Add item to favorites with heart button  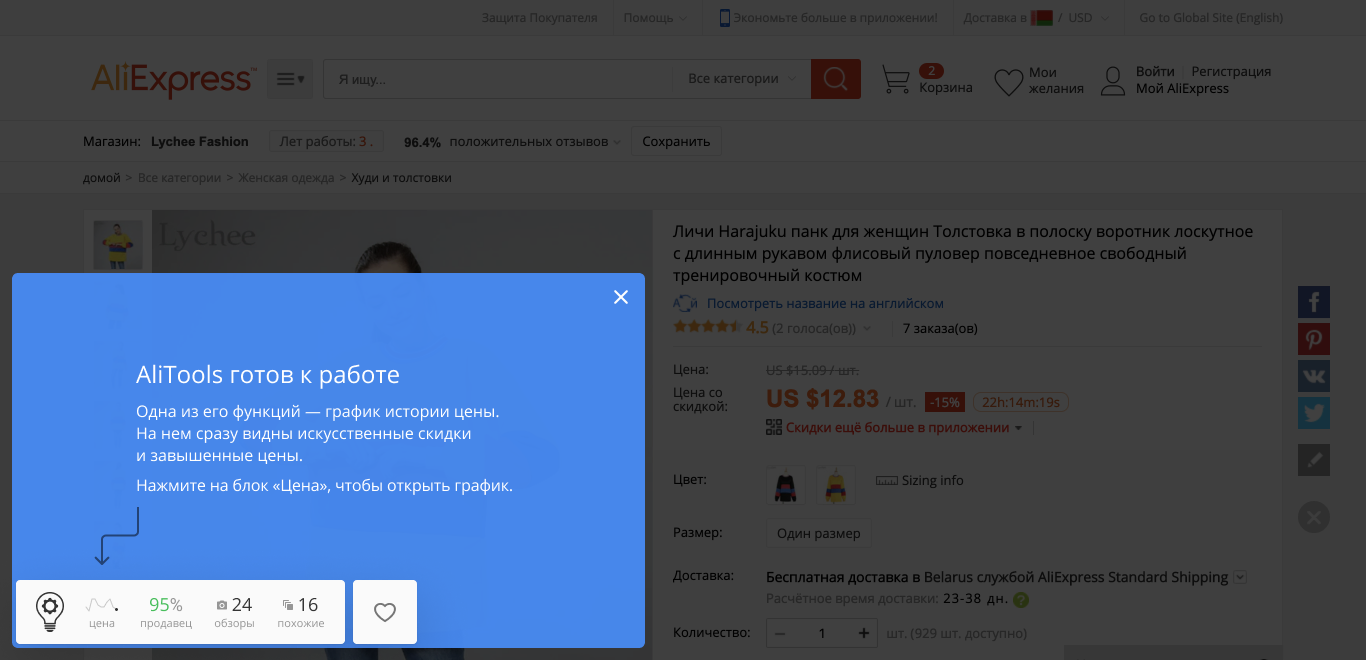385,612
